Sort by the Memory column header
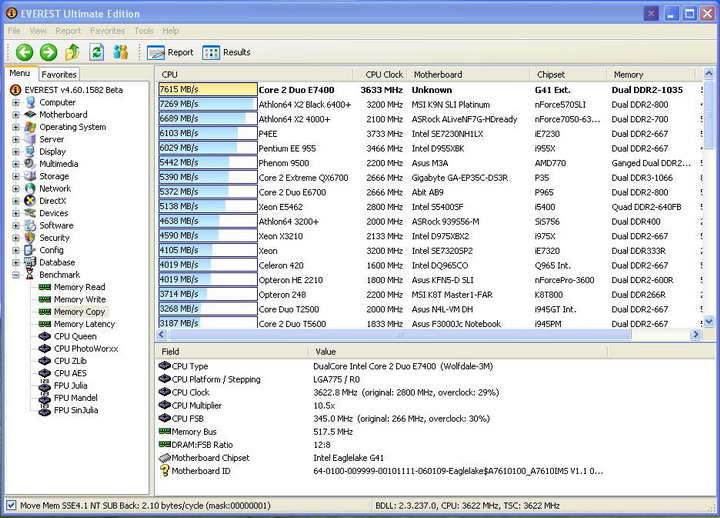Viewport: 720px width, 518px height. (x=651, y=74)
